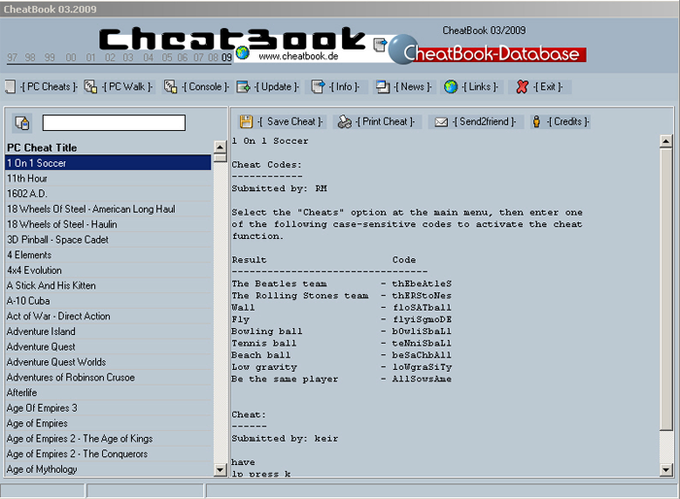Click the cheat text scroll up arrow

point(666,141)
